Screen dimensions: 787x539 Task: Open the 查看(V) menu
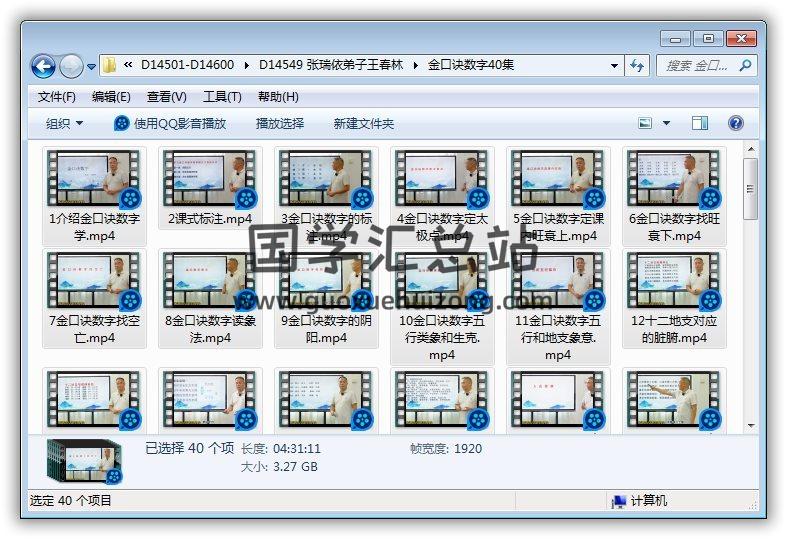[x=167, y=97]
